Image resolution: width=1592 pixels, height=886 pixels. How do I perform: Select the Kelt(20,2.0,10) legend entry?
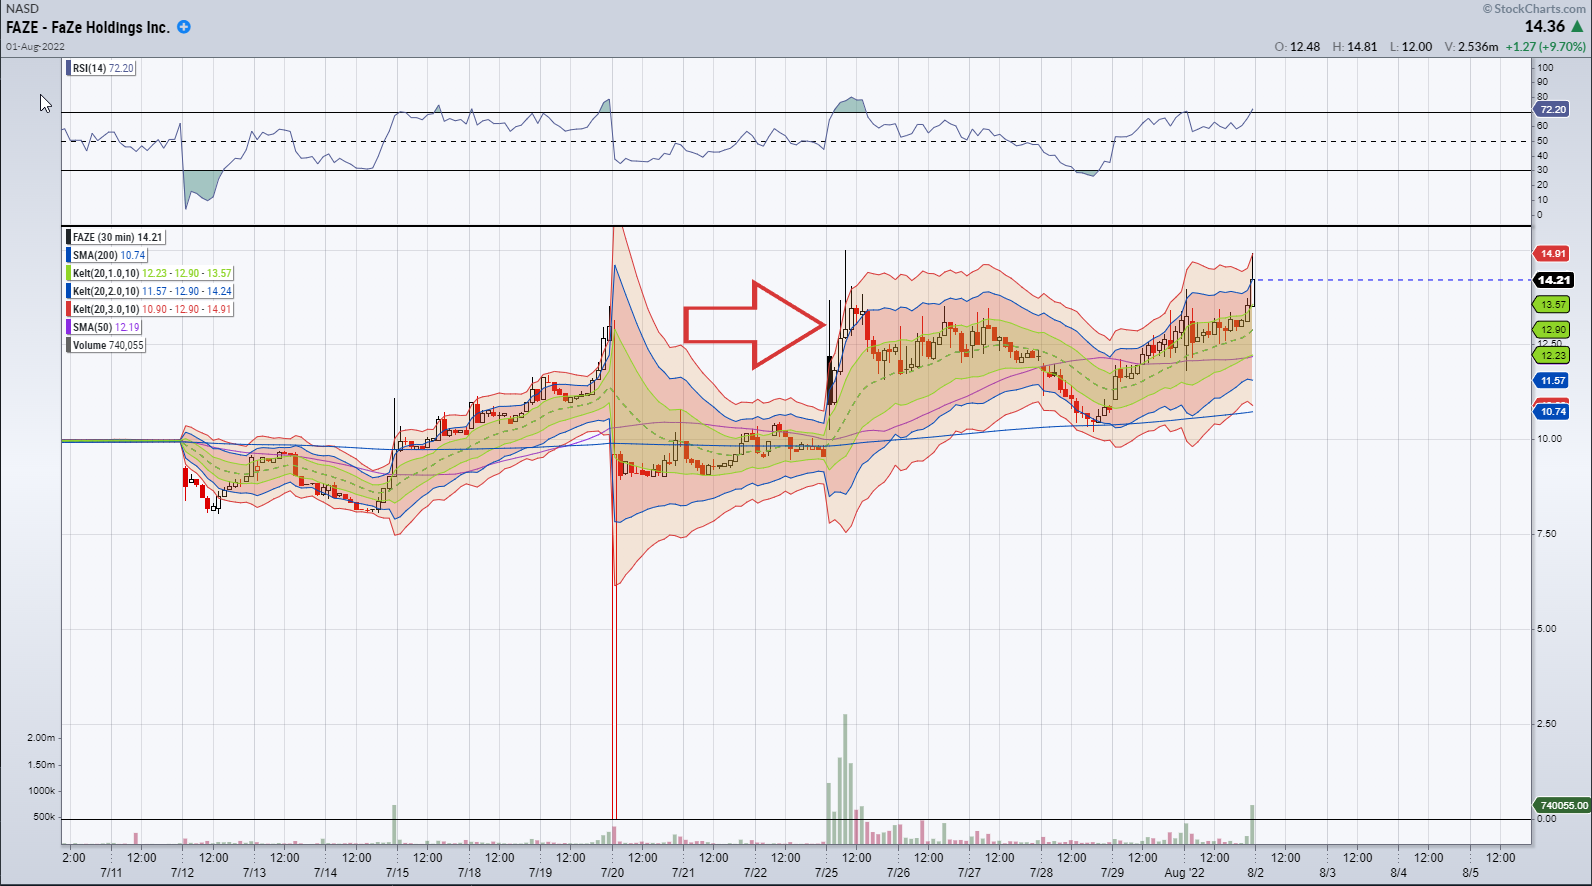150,291
